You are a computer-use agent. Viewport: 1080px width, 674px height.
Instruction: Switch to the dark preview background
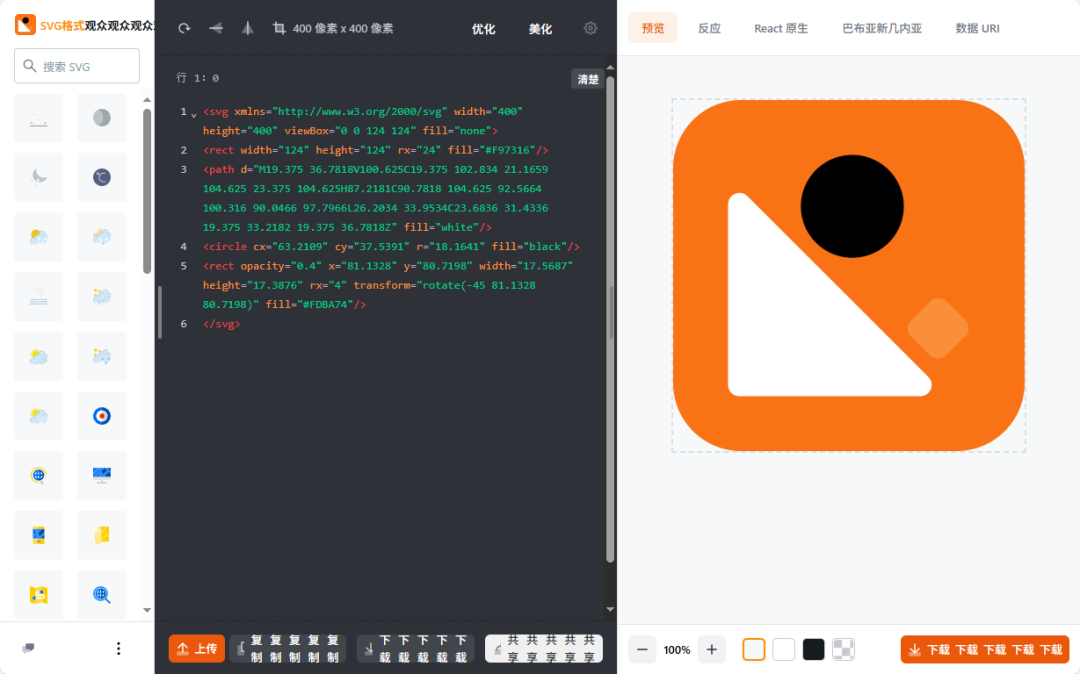click(813, 649)
